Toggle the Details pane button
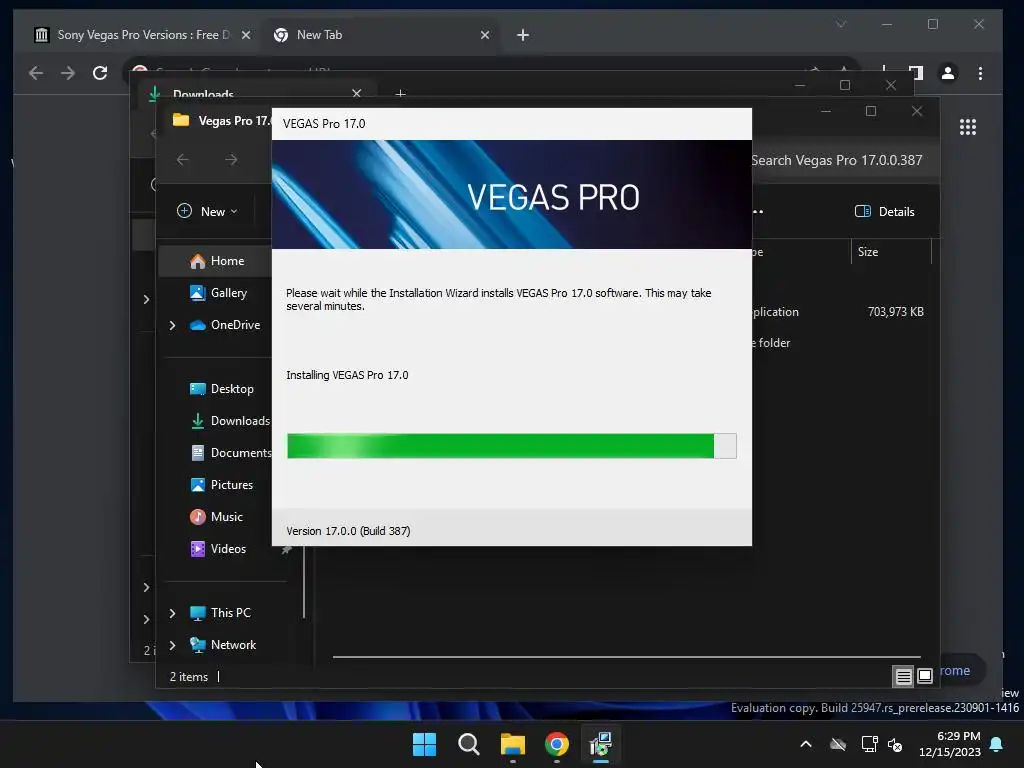 884,211
